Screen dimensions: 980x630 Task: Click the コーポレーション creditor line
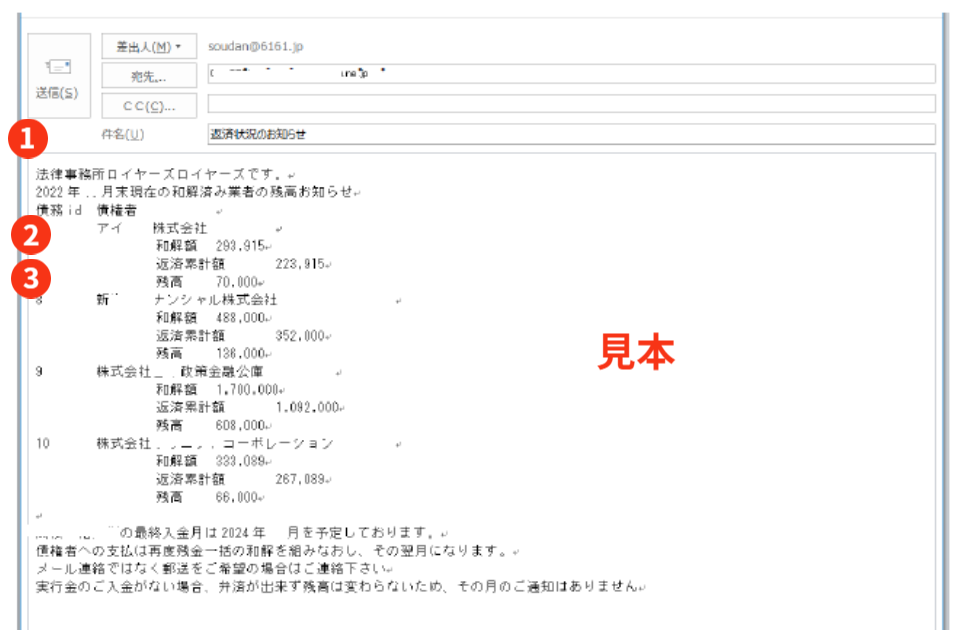tap(215, 444)
